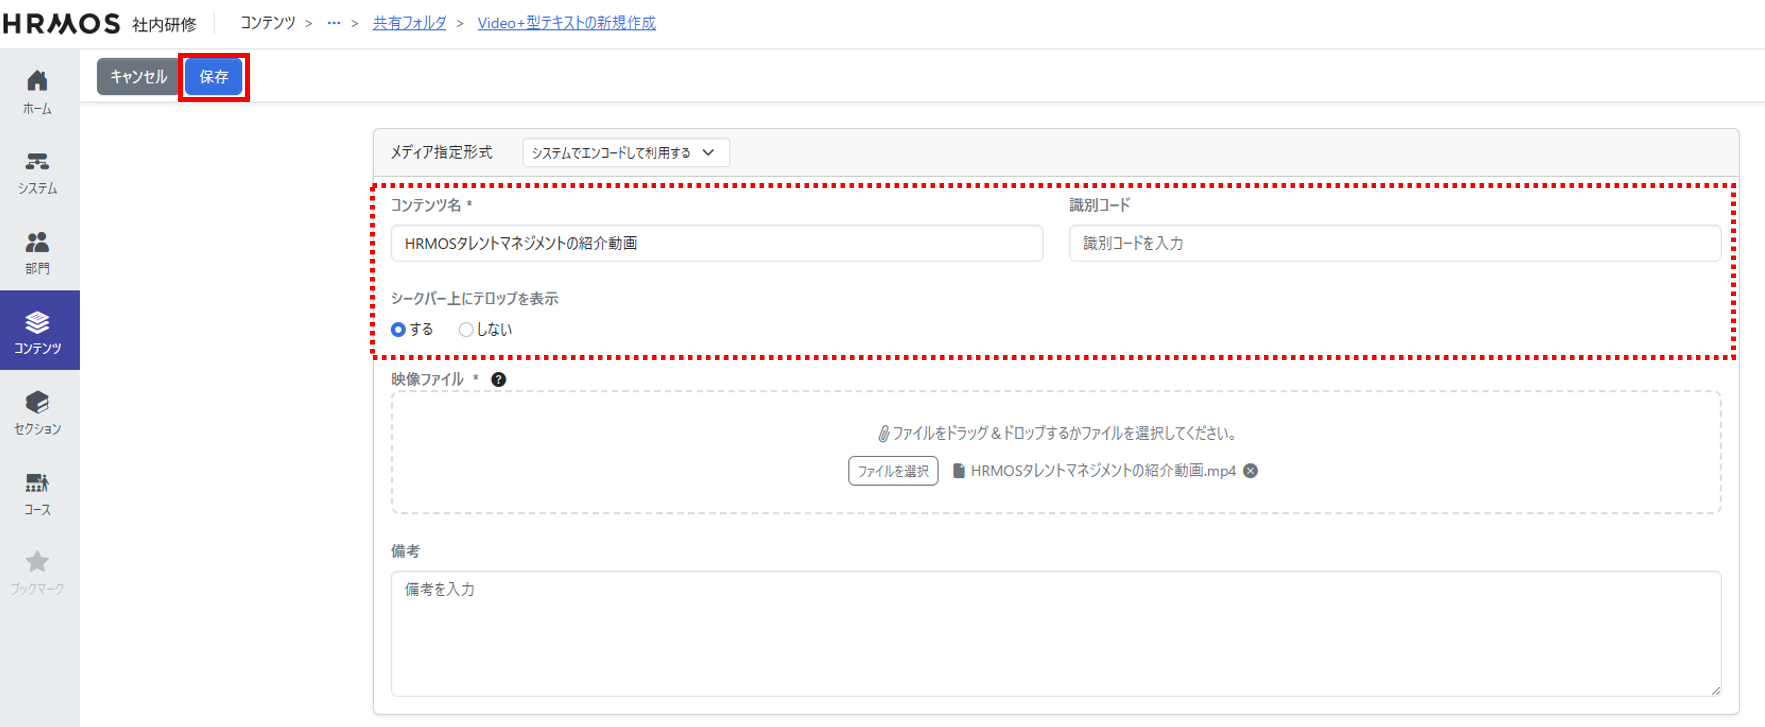
Task: Open the セクション sidebar icon
Action: 38,411
